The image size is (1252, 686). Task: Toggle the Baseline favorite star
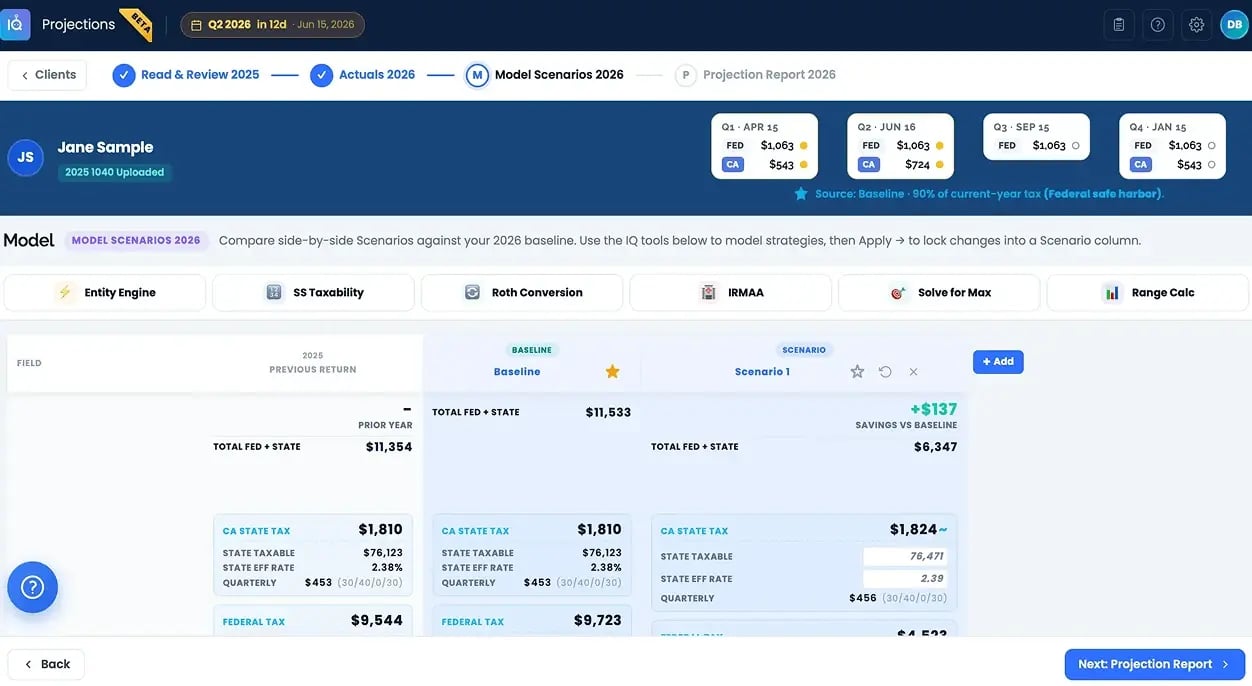(613, 372)
